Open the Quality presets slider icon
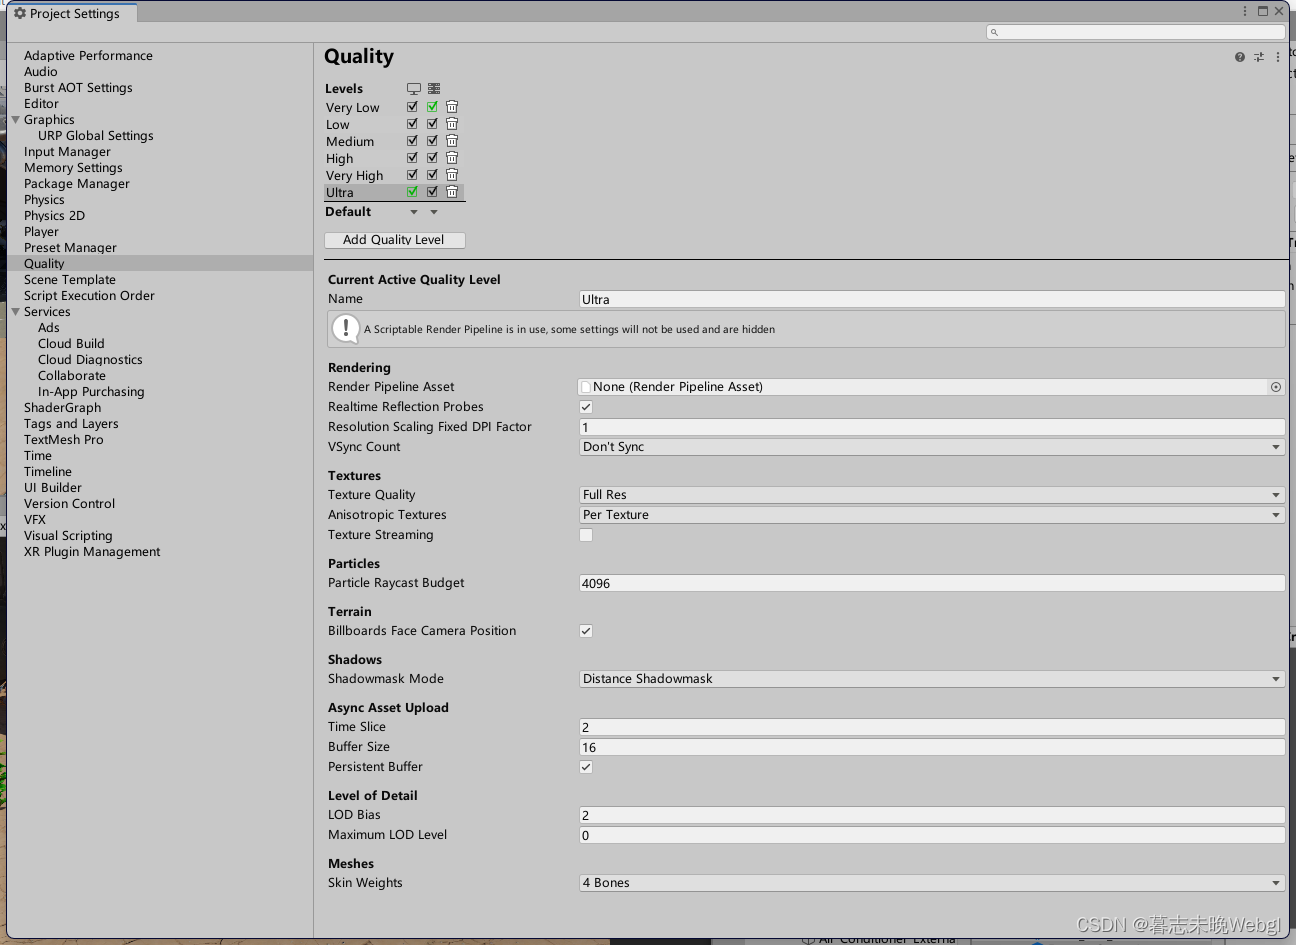 1259,57
